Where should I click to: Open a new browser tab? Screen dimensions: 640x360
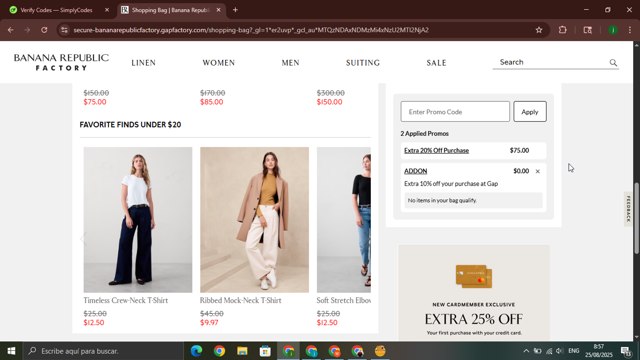pyautogui.click(x=235, y=10)
